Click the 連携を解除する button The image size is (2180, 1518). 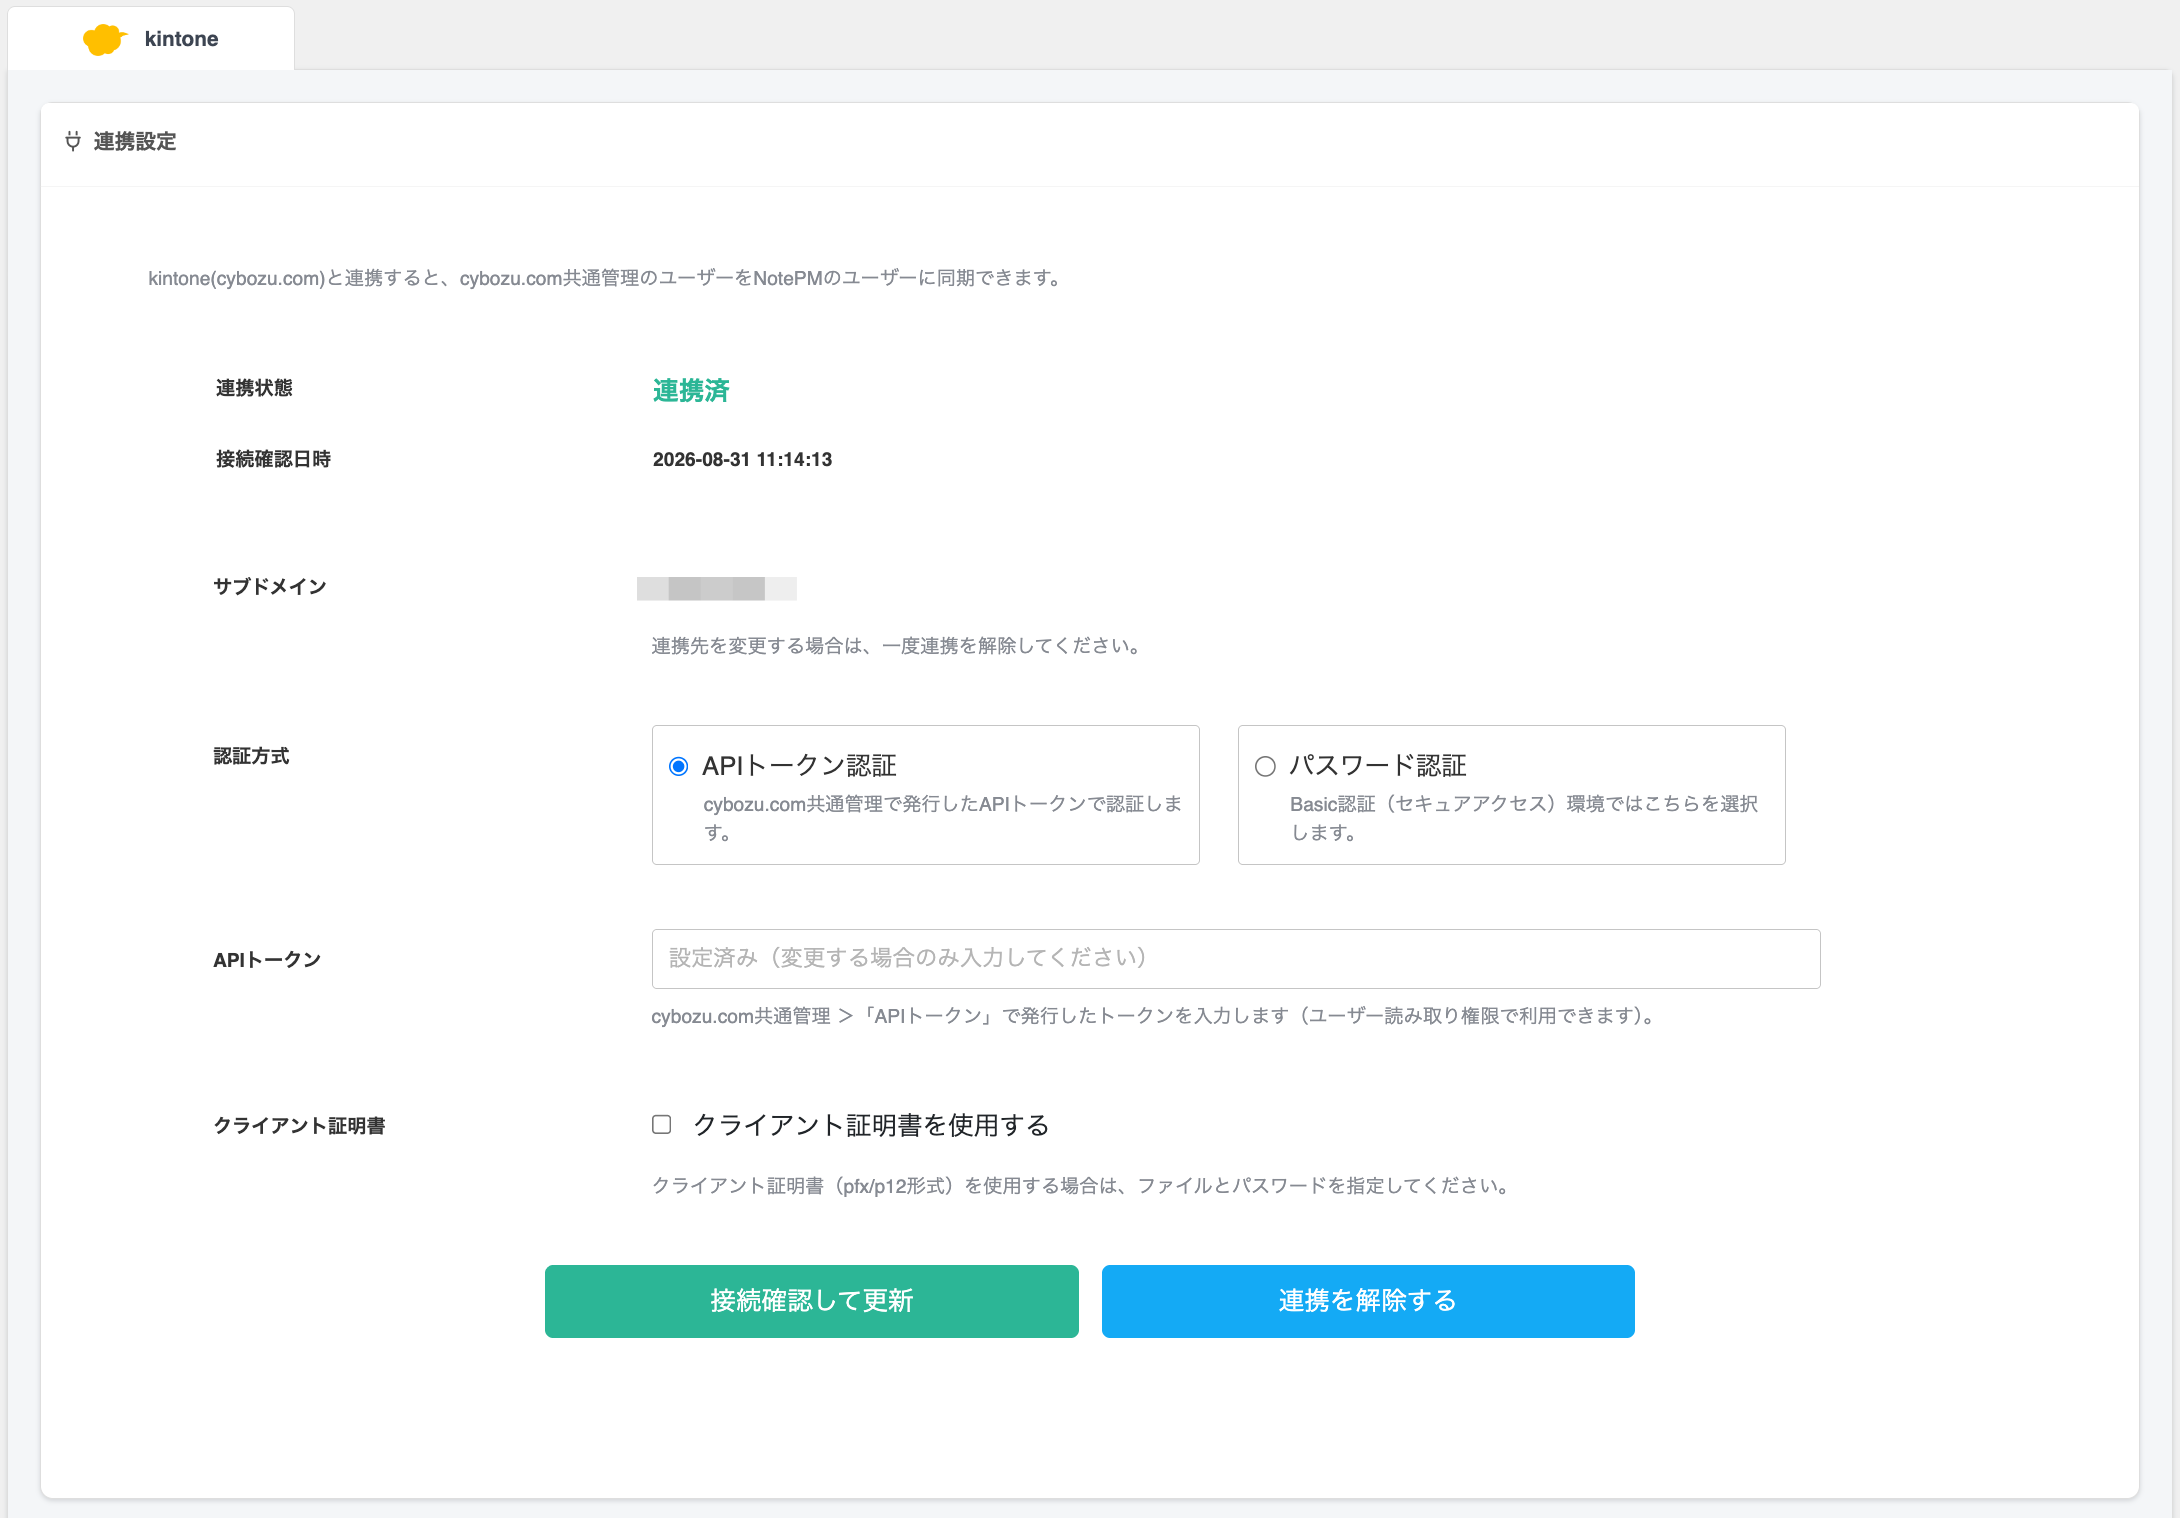point(1368,1301)
